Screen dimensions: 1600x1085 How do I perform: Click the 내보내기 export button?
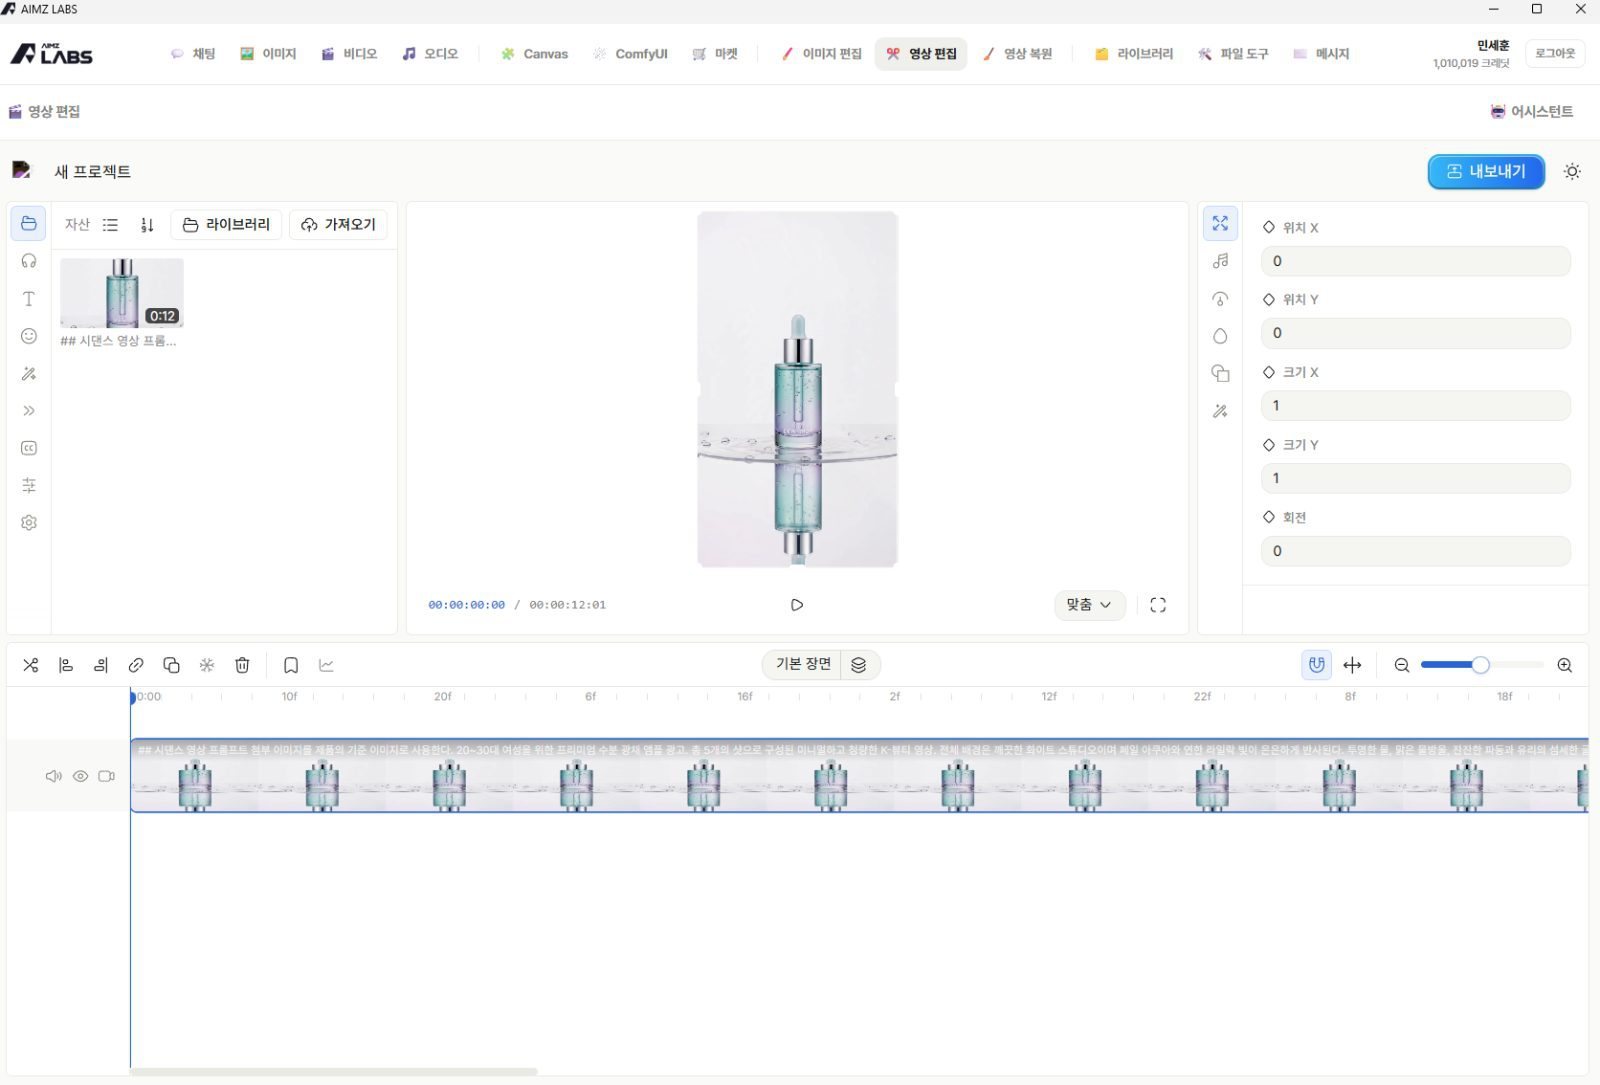click(x=1486, y=172)
